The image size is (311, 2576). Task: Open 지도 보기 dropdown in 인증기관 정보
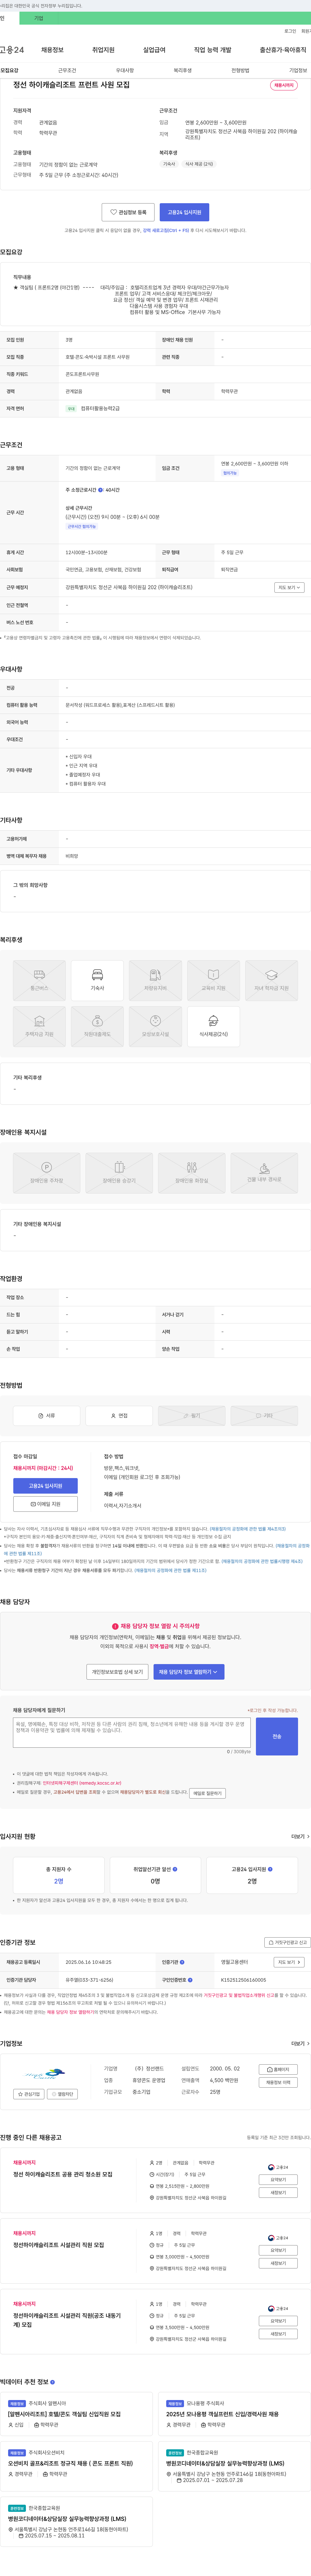pos(289,1962)
